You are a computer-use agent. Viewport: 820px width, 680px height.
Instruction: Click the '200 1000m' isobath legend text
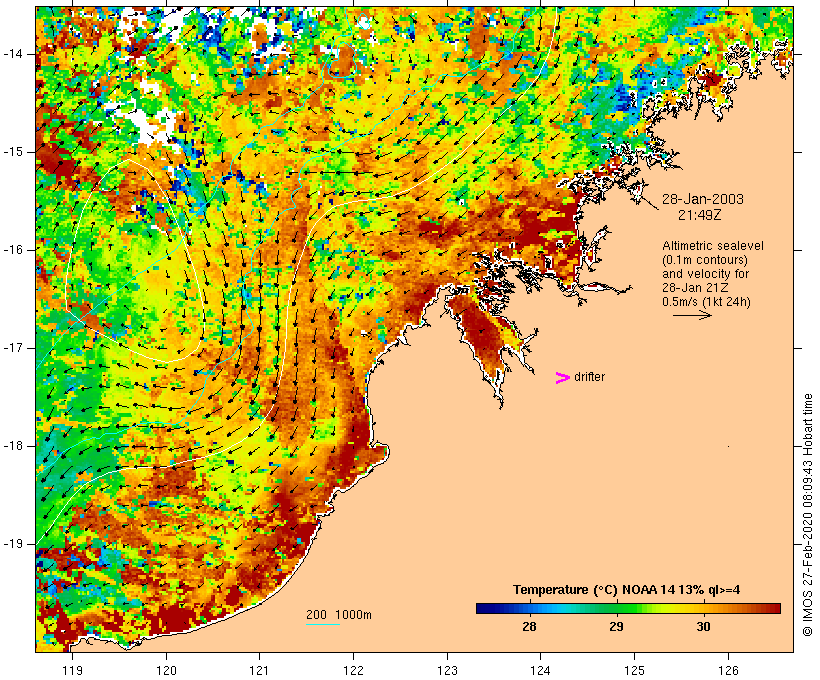[x=339, y=615]
